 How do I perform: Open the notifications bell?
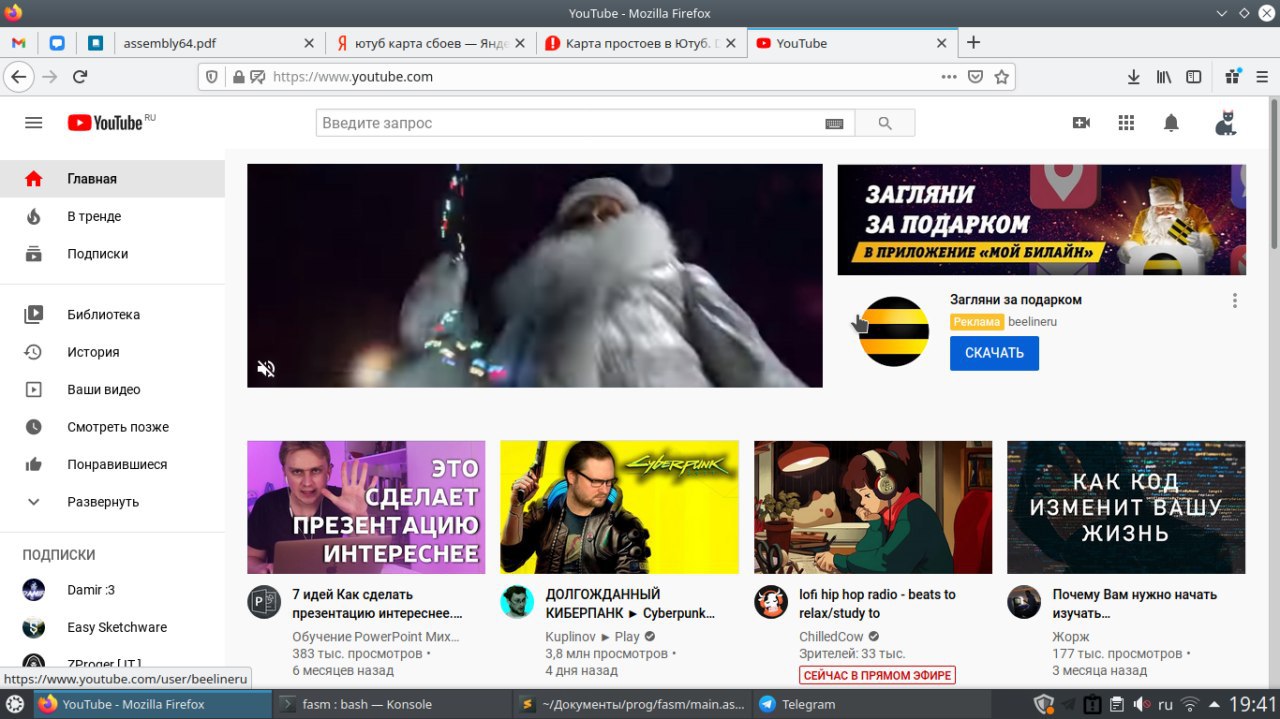pos(1171,123)
